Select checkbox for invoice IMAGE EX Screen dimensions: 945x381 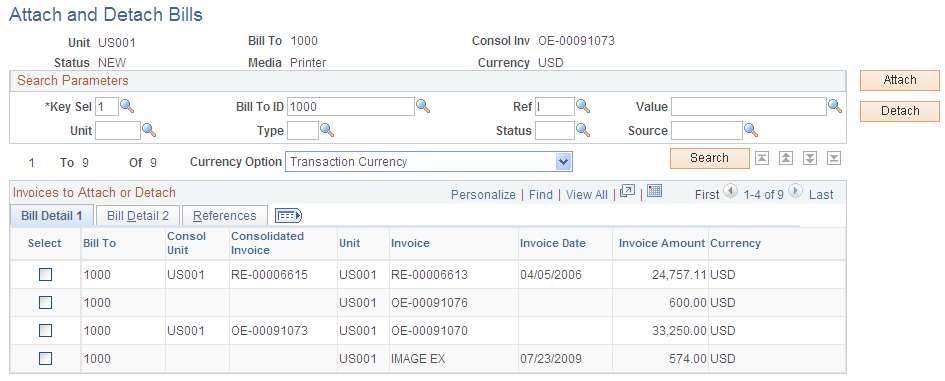45,359
